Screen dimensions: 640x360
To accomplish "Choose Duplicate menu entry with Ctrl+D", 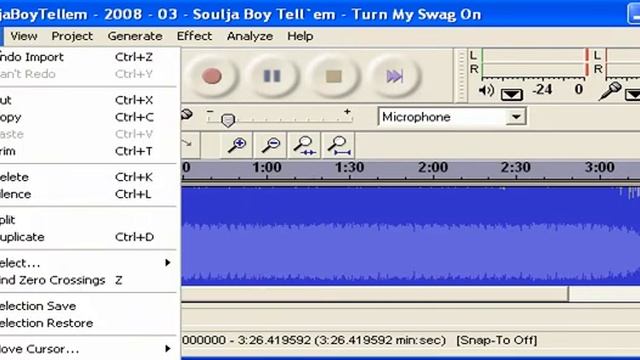I will click(x=88, y=237).
